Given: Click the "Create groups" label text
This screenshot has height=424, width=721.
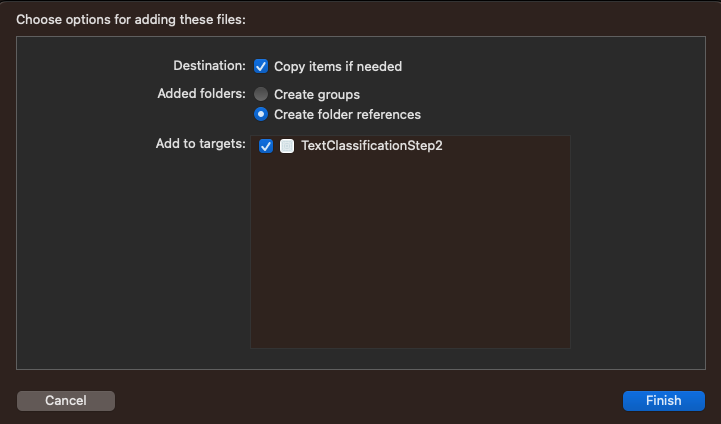Looking at the screenshot, I should coord(317,94).
